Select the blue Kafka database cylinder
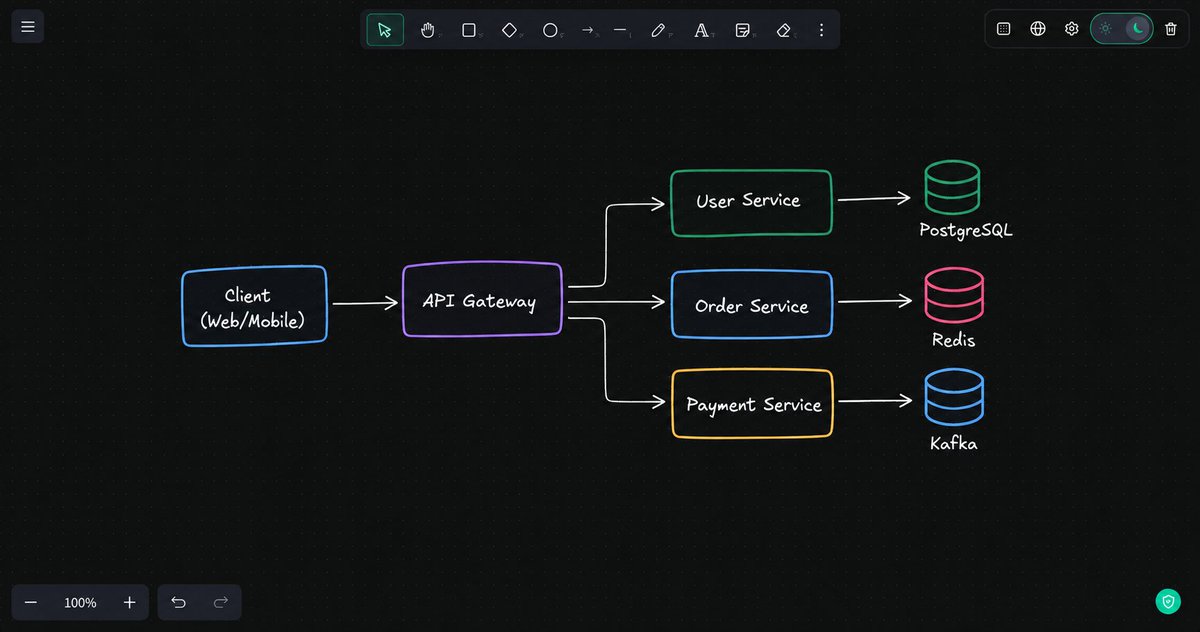 point(954,397)
